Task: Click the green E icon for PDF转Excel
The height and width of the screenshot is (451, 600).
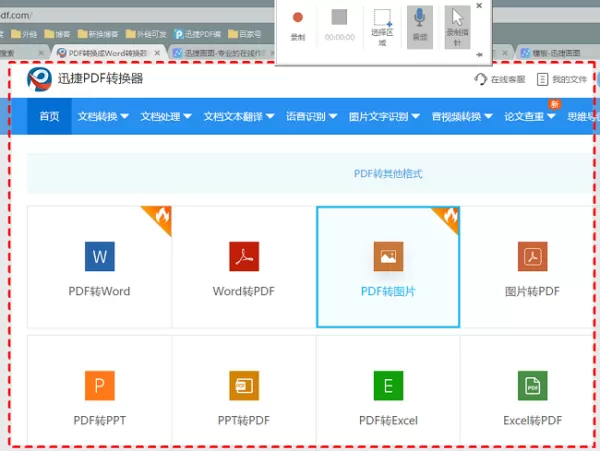Action: [x=388, y=386]
